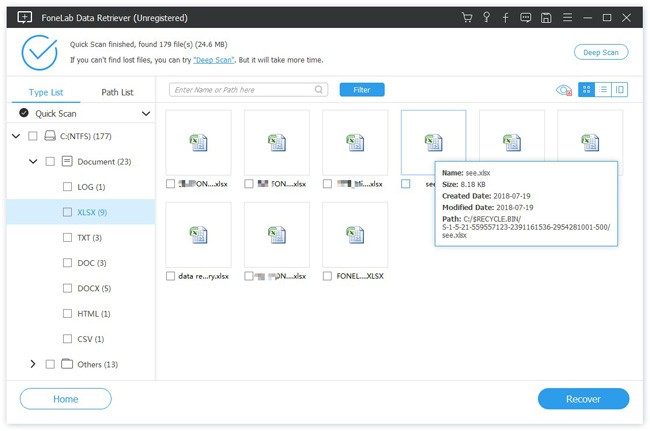Screen dimensions: 650x431
Task: Follow the "Deep Scan" hyperlink
Action: (x=213, y=60)
